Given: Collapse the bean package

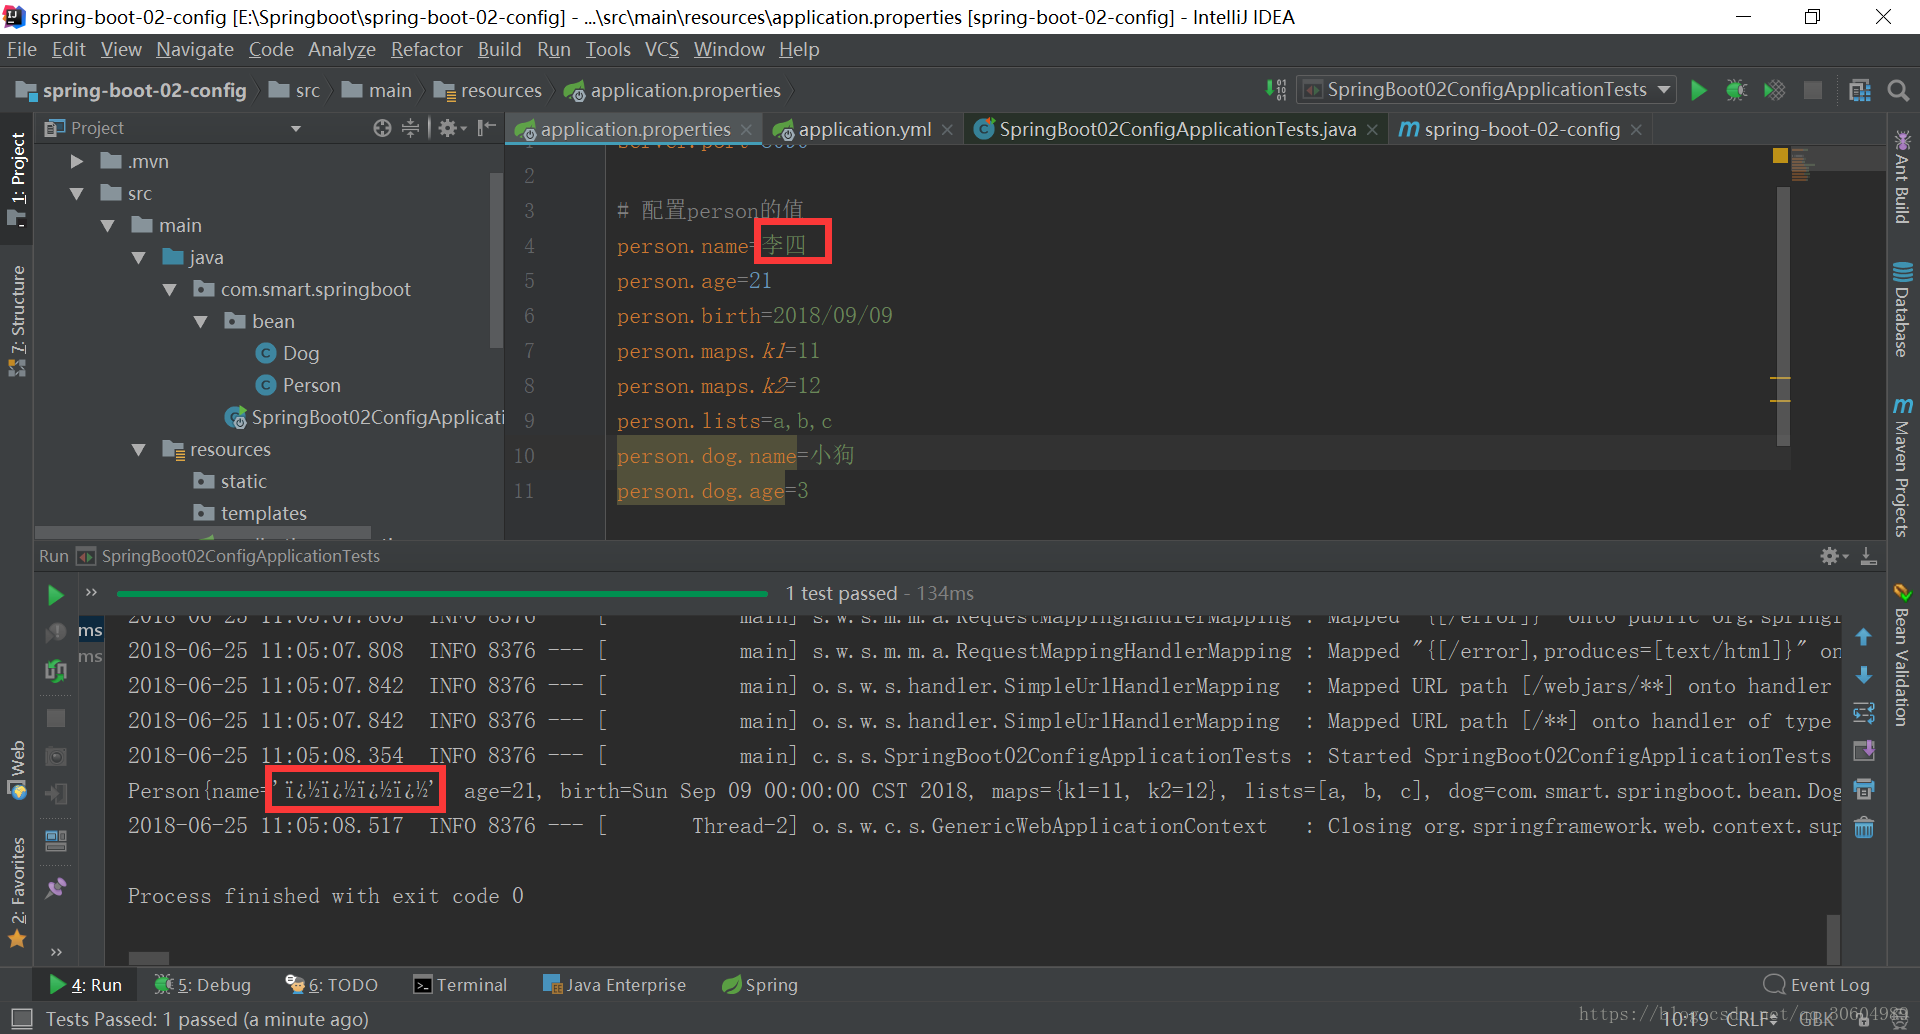Looking at the screenshot, I should pos(200,321).
